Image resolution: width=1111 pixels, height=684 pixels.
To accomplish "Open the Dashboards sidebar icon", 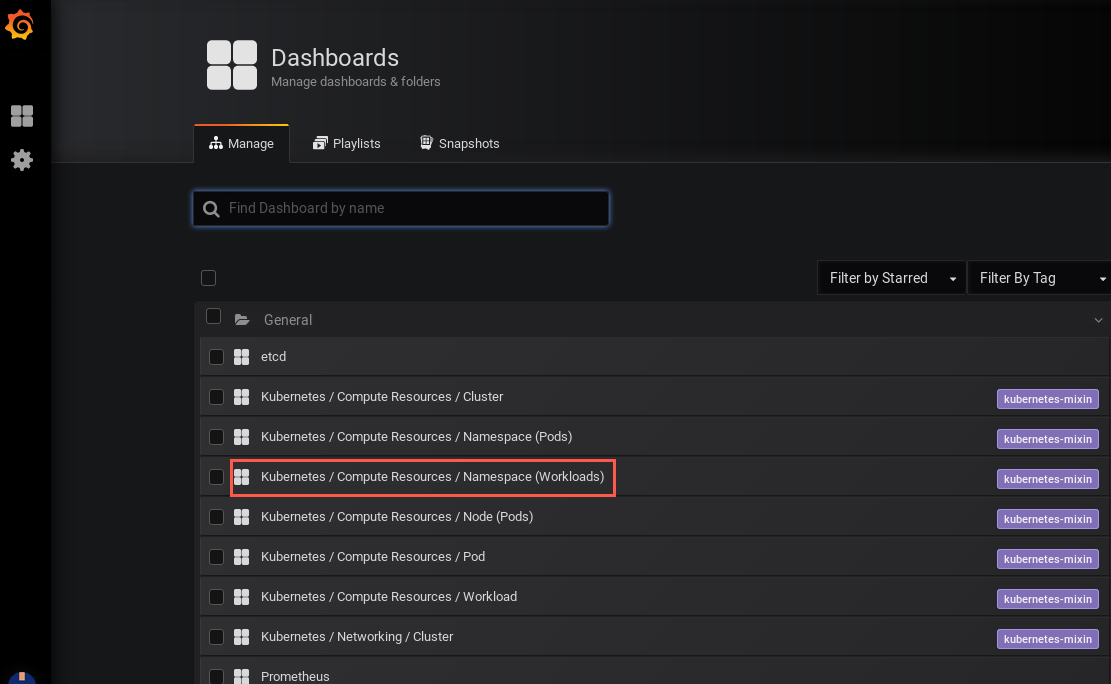I will tap(22, 116).
